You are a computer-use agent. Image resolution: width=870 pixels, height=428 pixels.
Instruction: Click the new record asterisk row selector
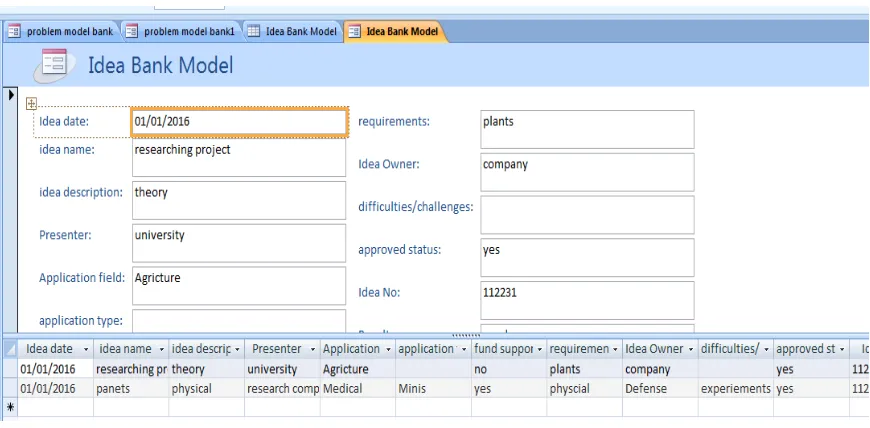click(x=10, y=407)
